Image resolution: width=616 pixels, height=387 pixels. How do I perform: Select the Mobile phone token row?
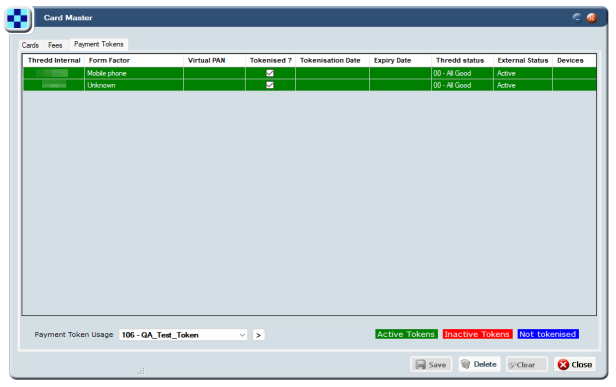tap(310, 73)
